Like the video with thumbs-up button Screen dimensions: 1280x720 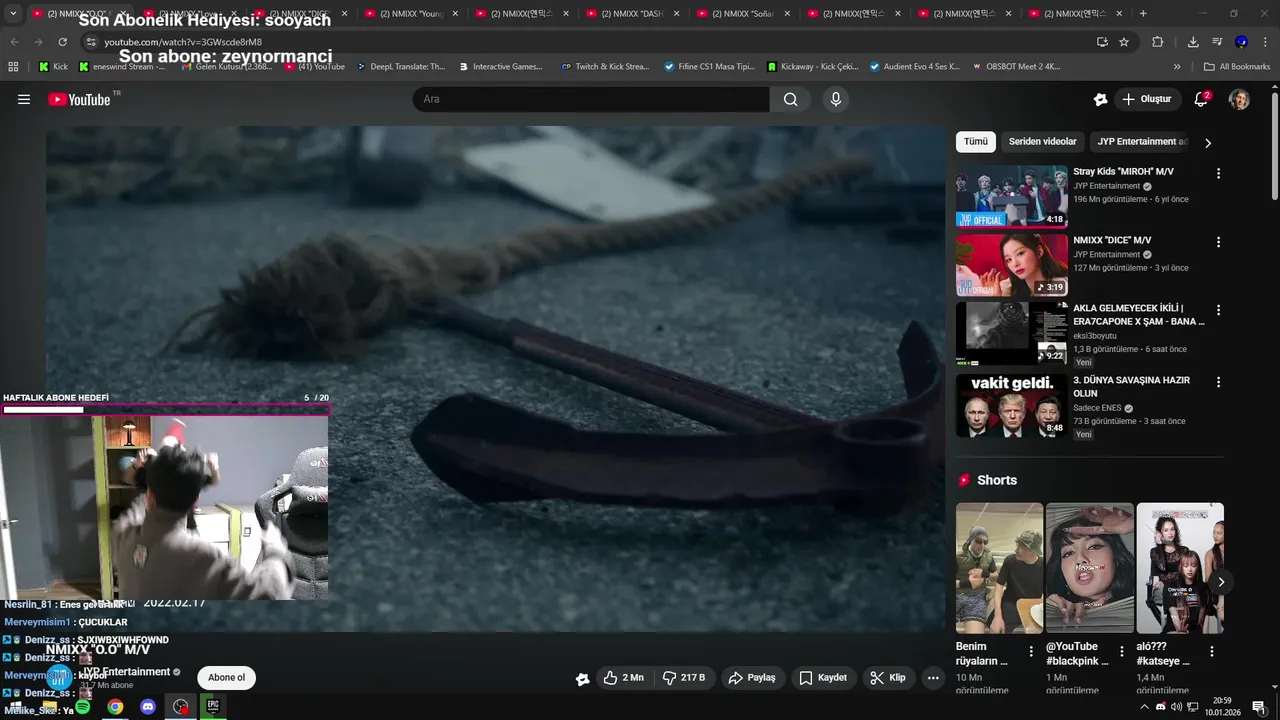(x=623, y=678)
